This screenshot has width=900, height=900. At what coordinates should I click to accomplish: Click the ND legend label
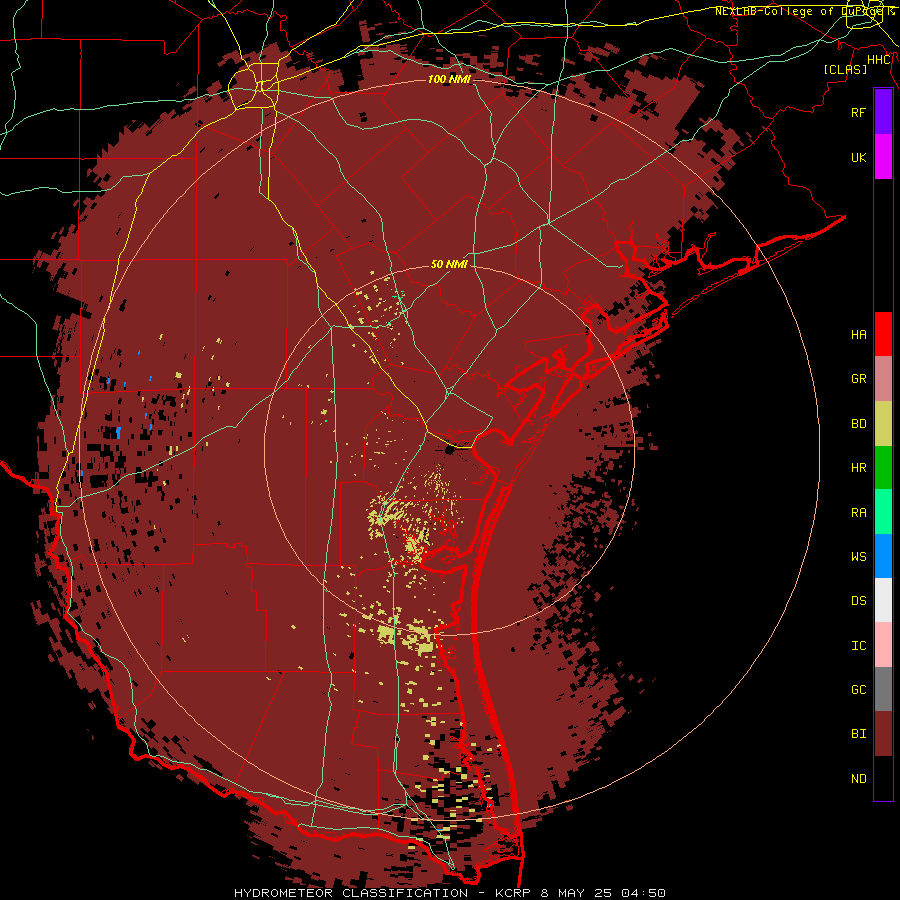click(x=858, y=779)
